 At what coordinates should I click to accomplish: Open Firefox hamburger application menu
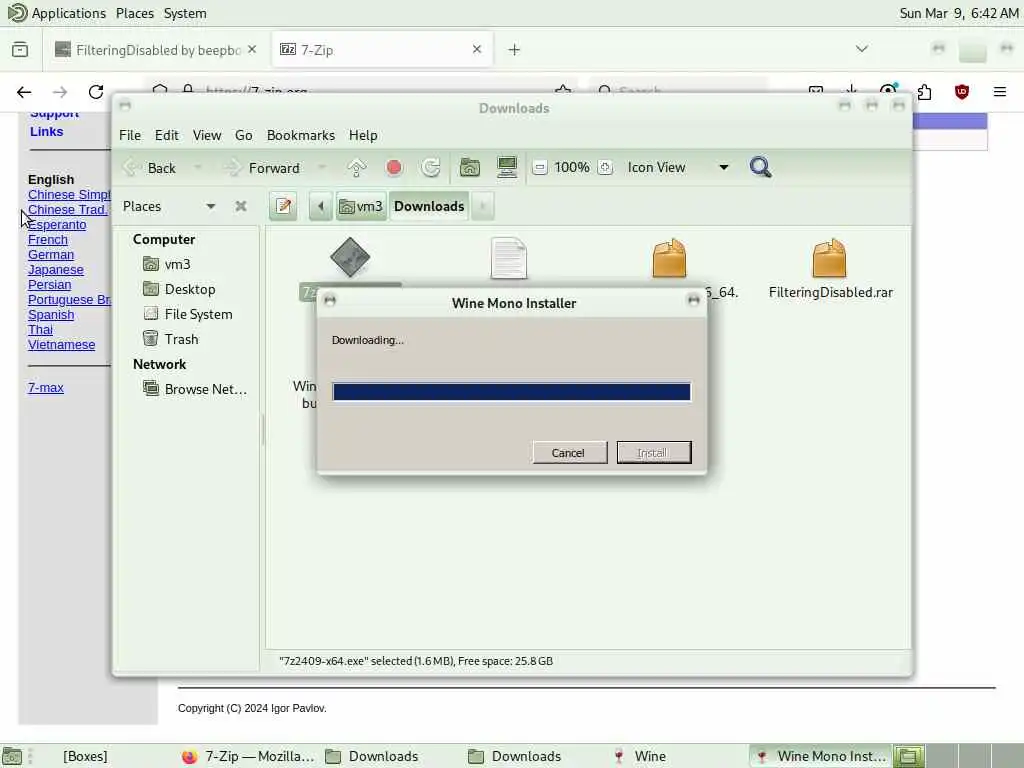click(x=1000, y=92)
